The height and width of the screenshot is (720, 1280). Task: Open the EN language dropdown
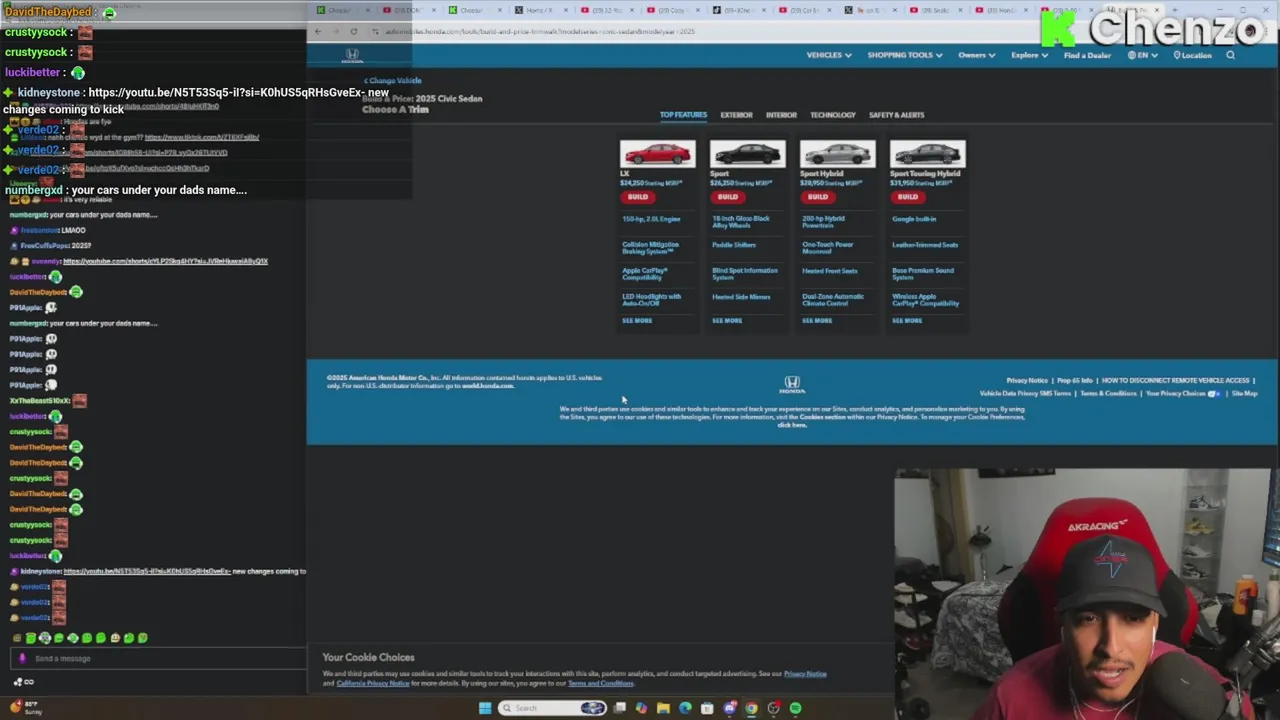tap(1144, 55)
